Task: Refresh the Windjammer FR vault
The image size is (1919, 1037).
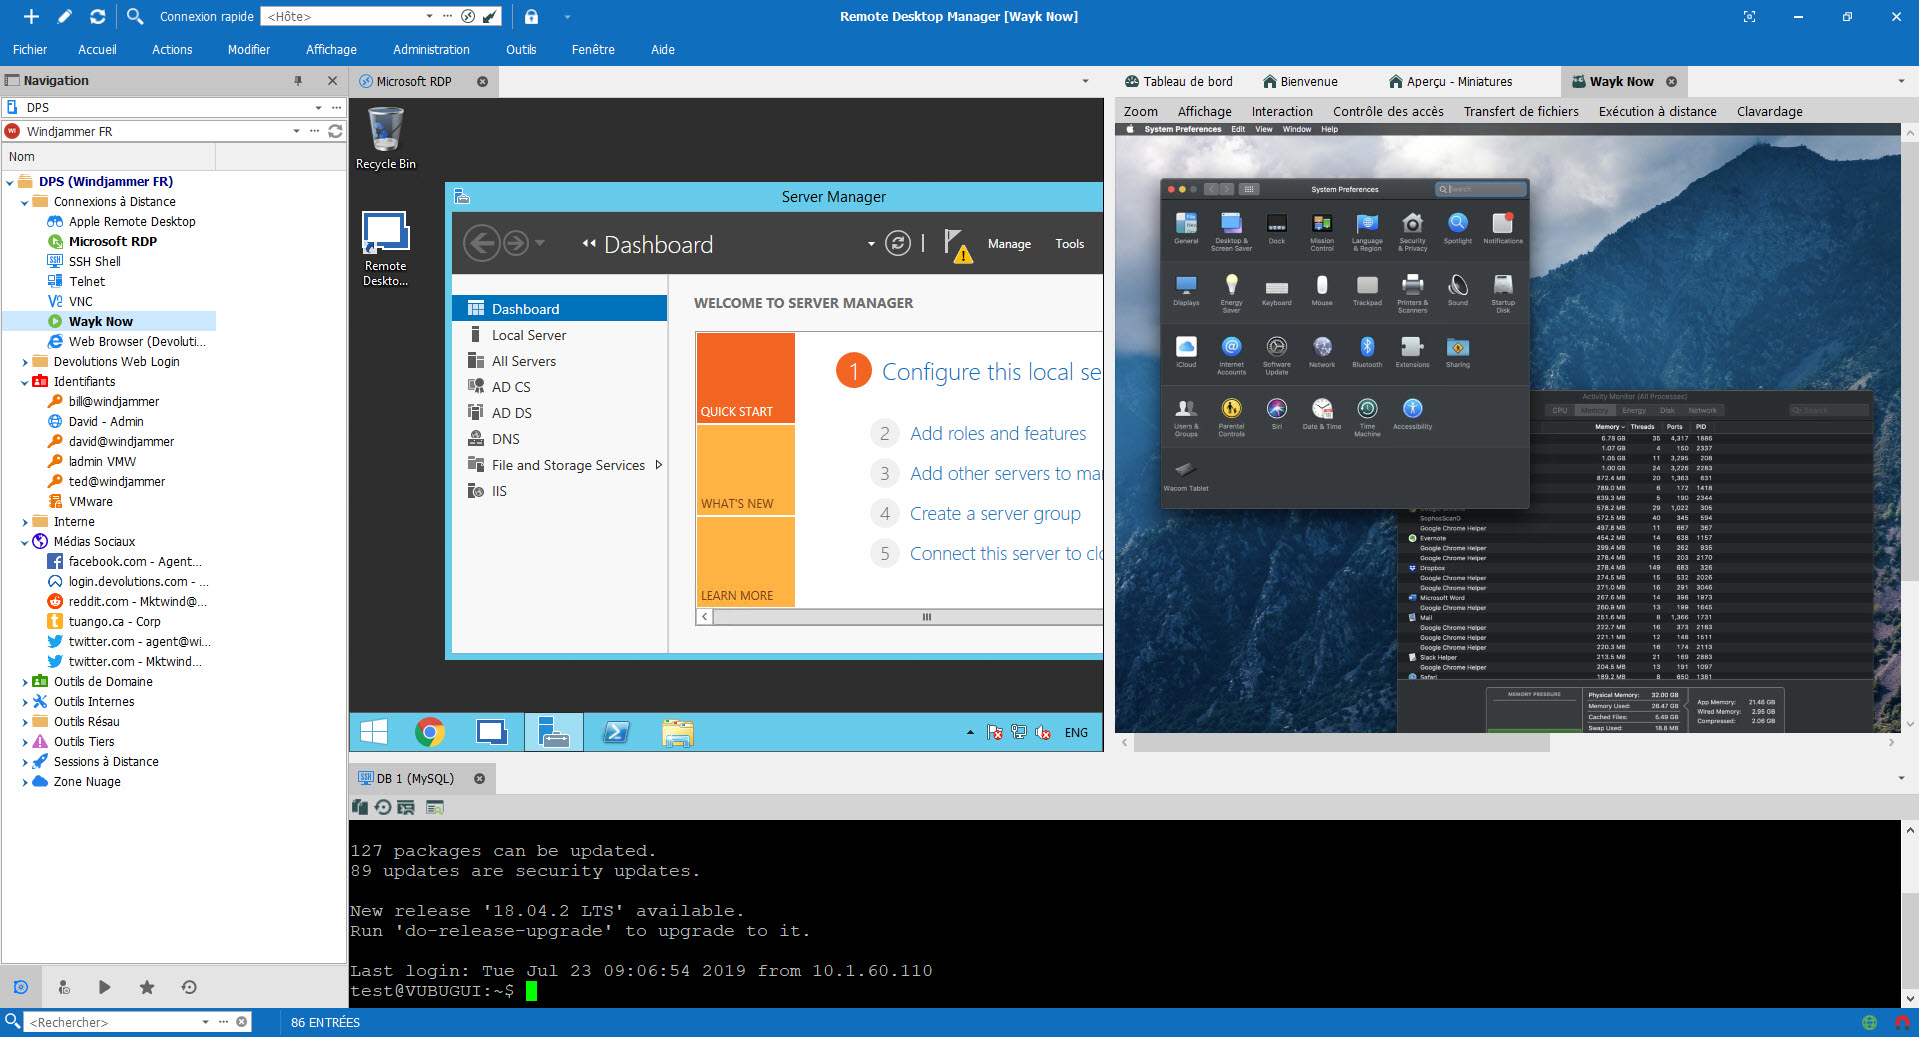Action: (335, 131)
